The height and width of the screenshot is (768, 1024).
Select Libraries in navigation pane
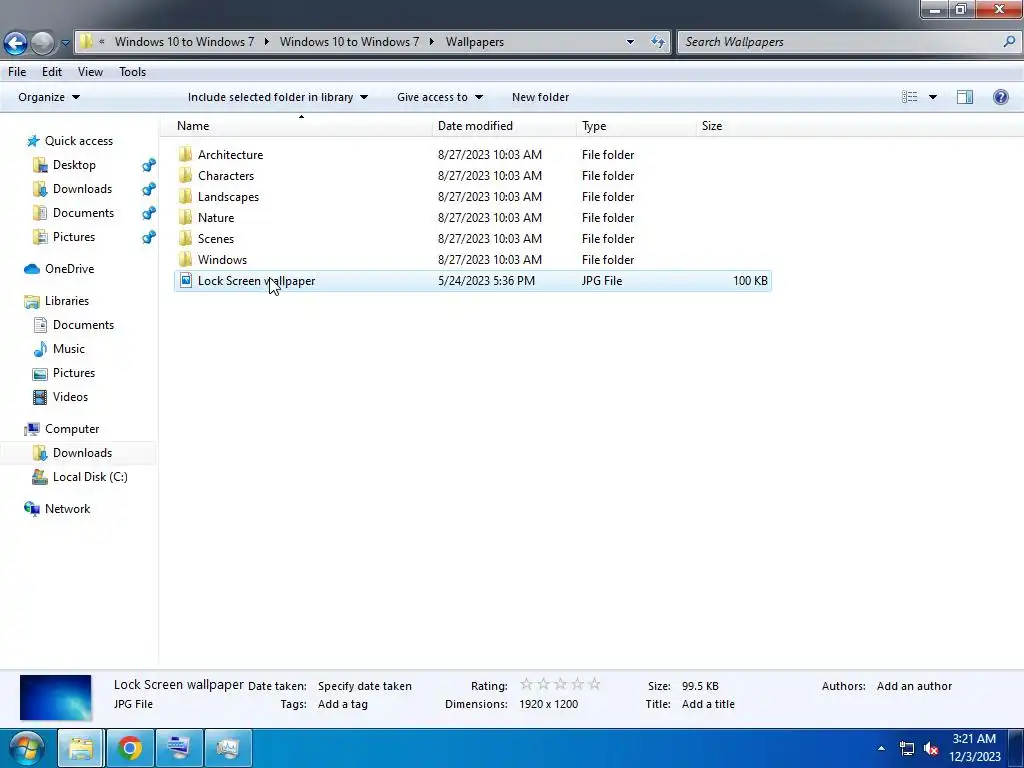[x=57, y=301]
